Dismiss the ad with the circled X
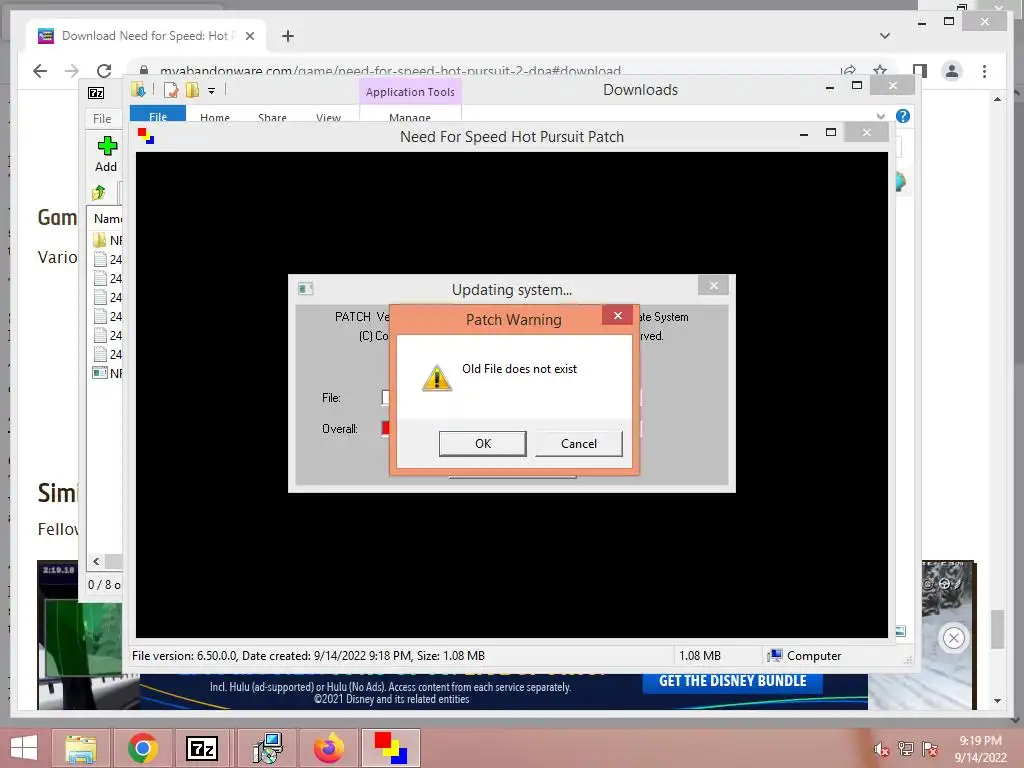This screenshot has height=768, width=1024. (953, 638)
